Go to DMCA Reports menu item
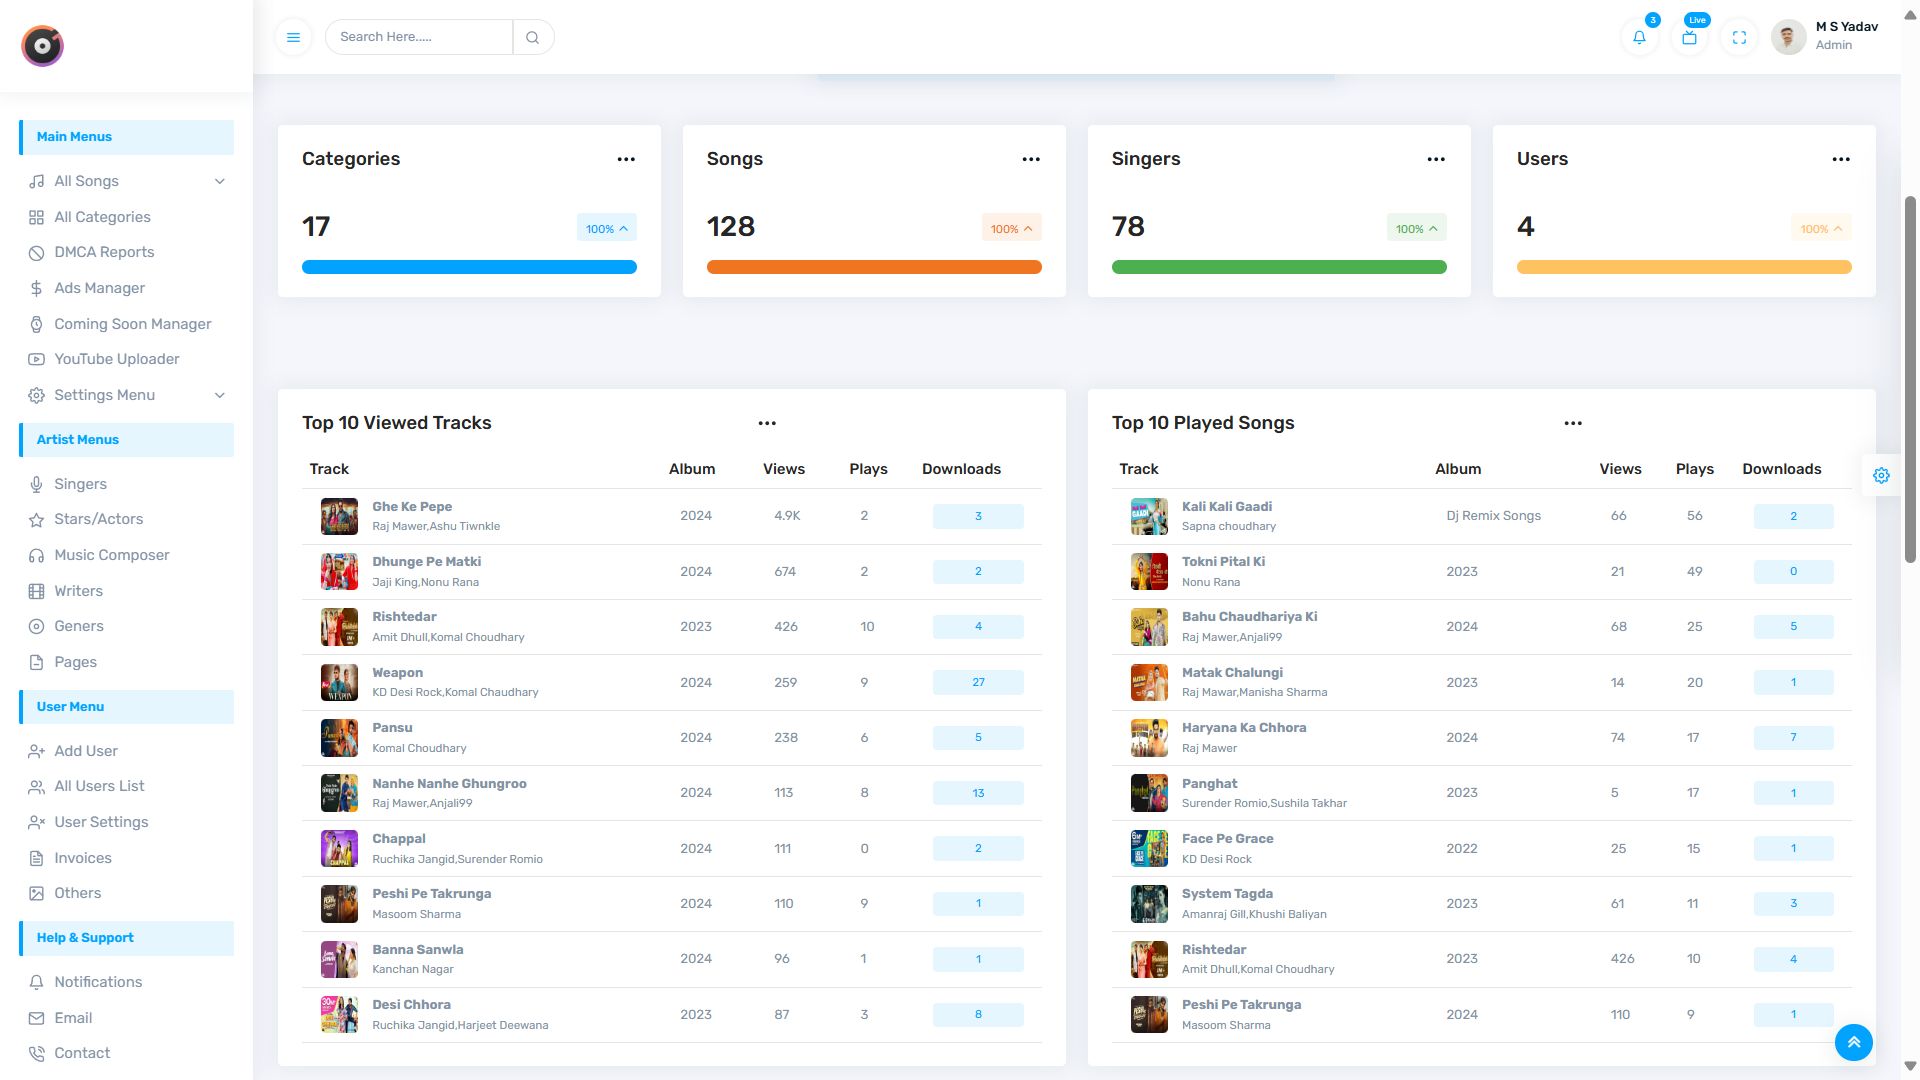 [104, 252]
